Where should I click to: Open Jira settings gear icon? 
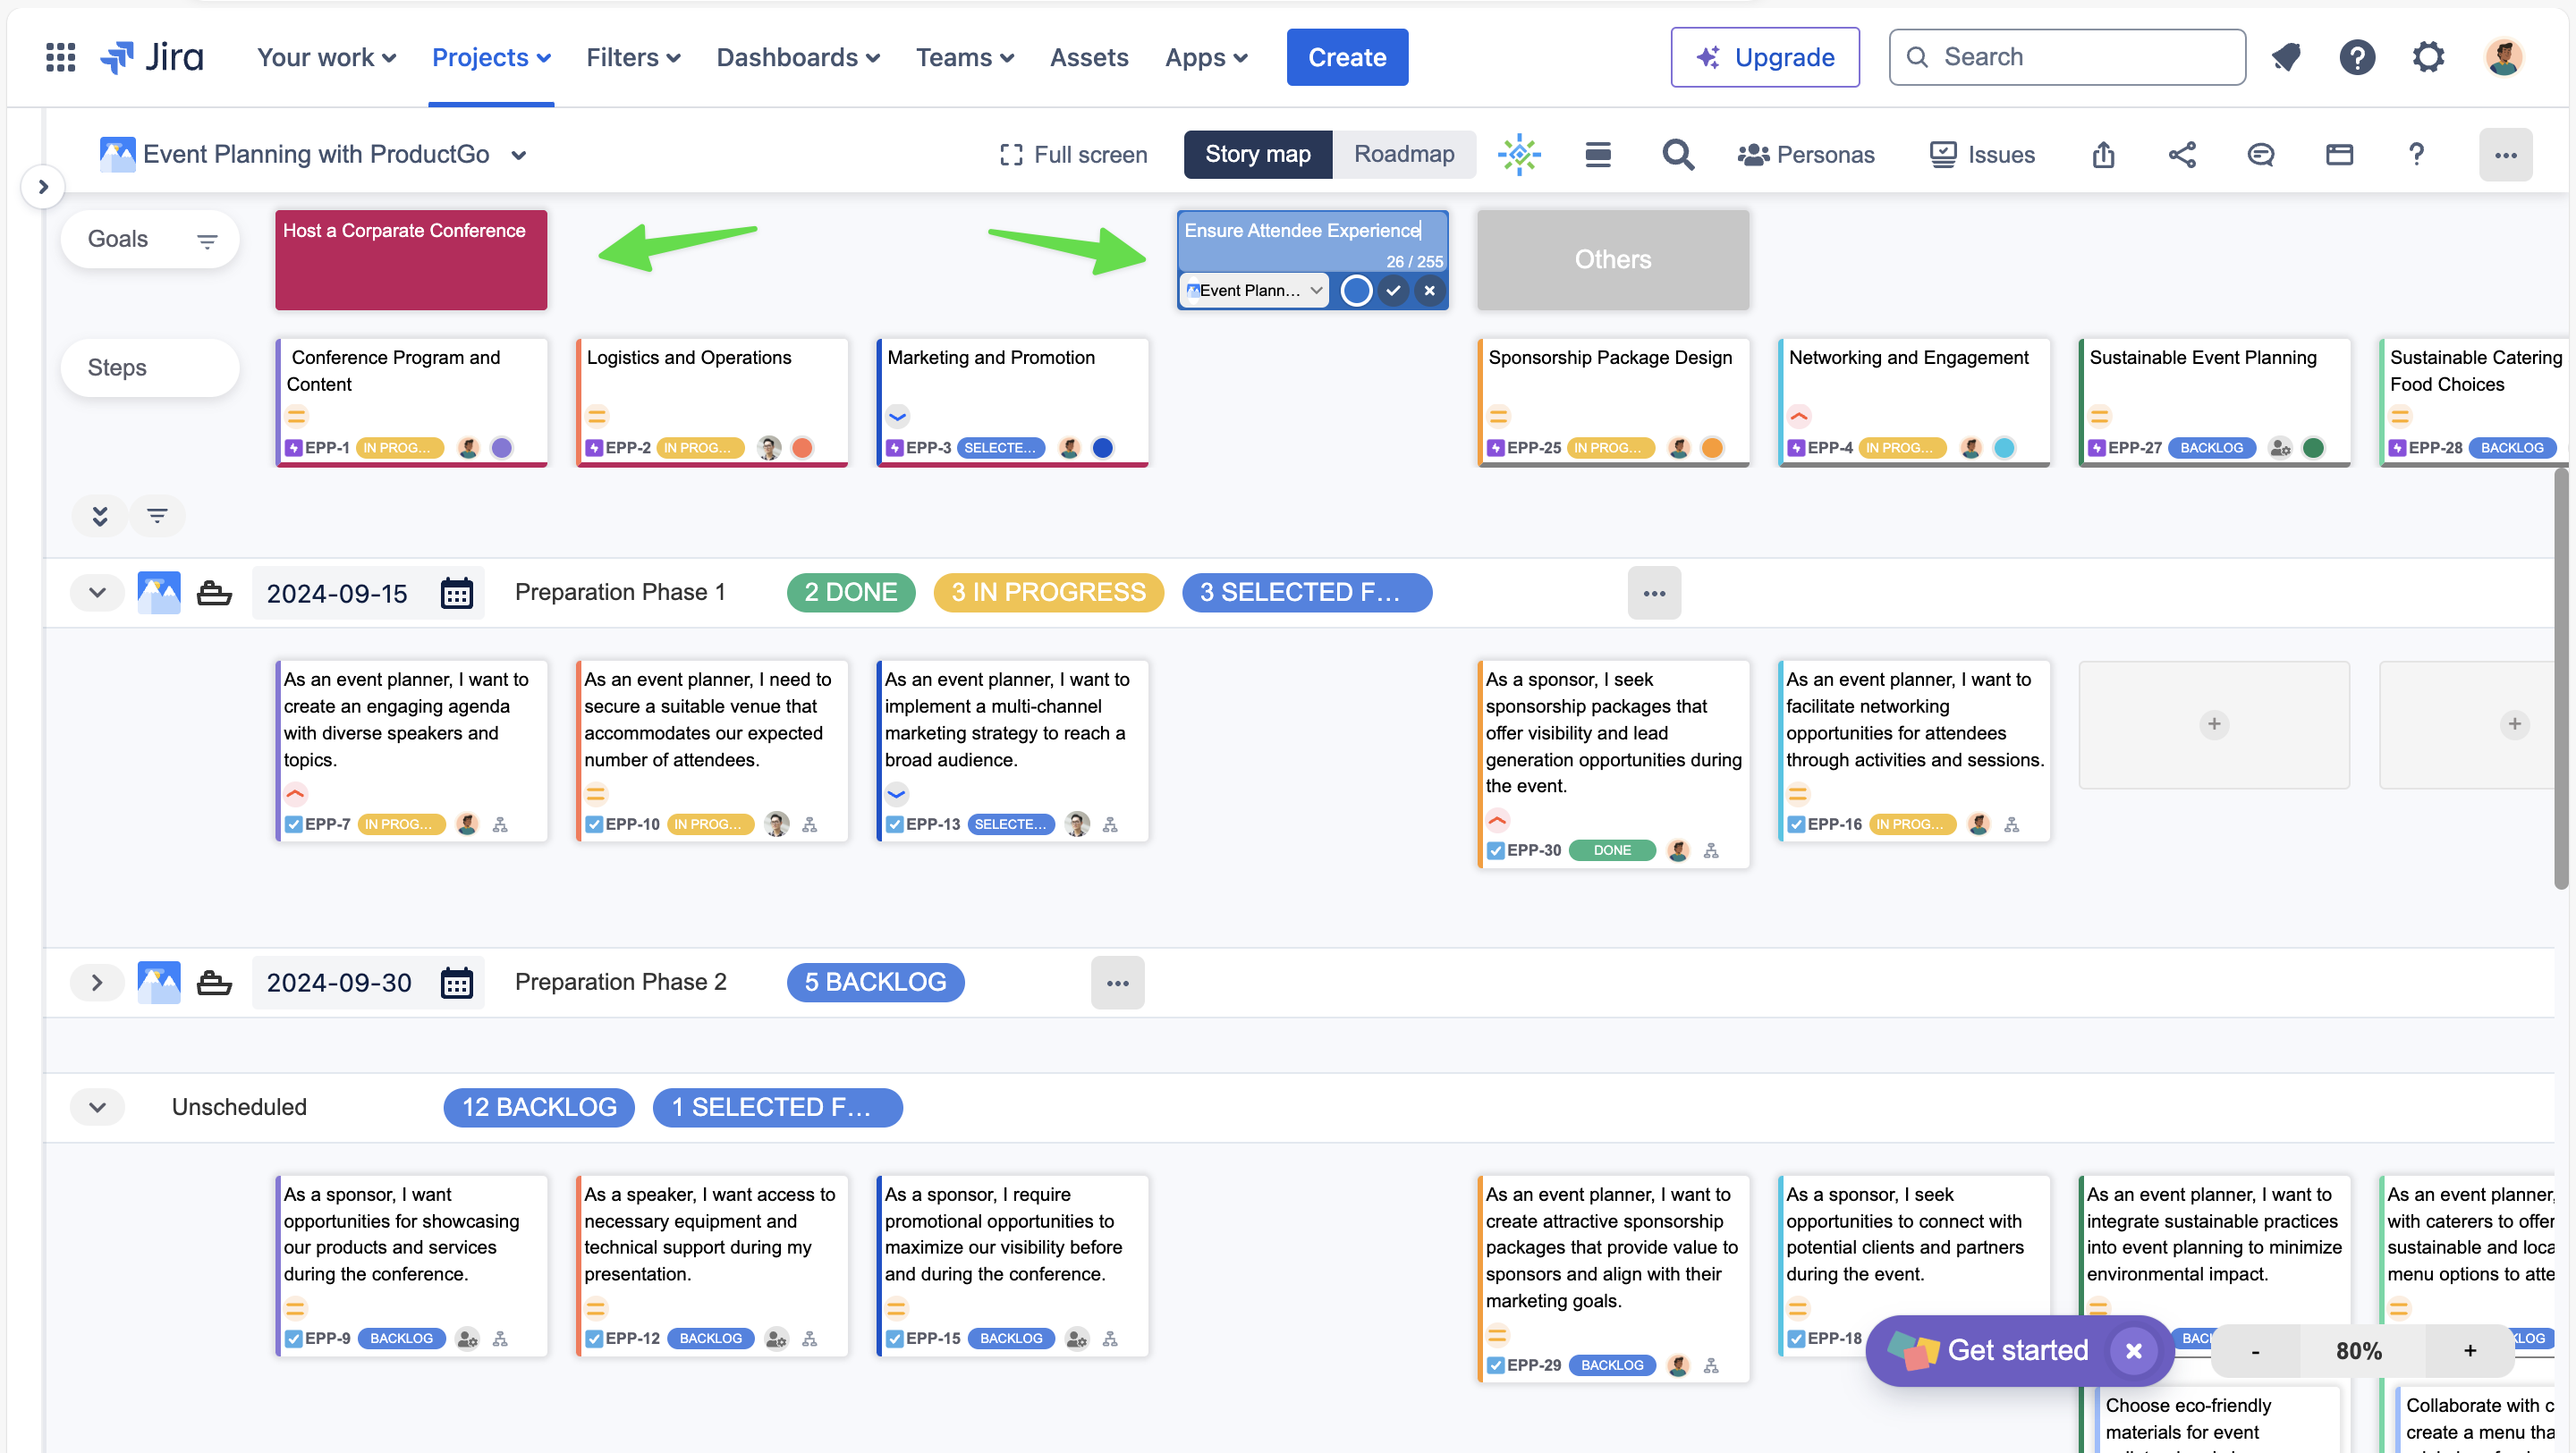[2428, 57]
